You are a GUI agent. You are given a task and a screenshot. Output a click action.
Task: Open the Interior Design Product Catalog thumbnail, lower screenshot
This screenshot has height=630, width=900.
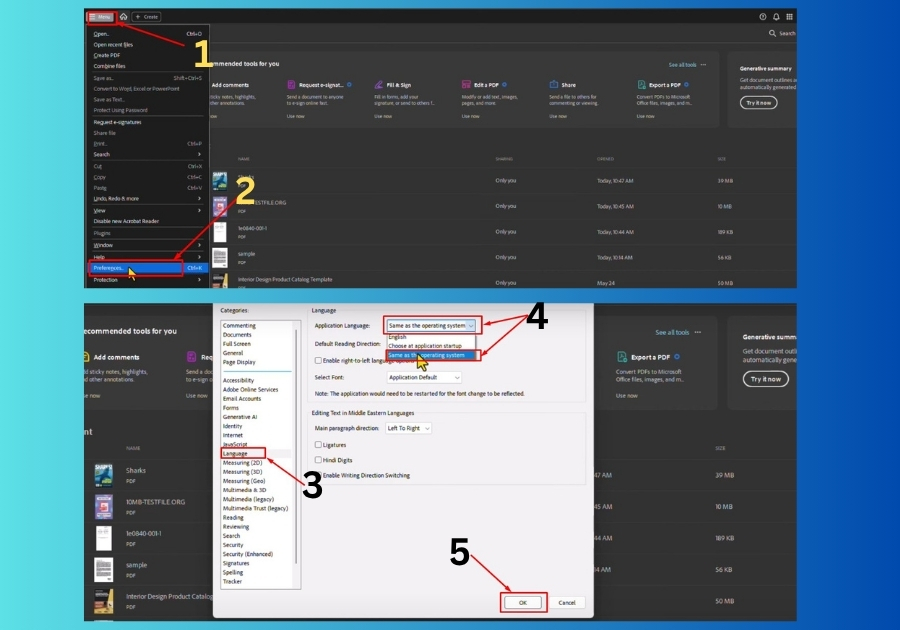103,601
